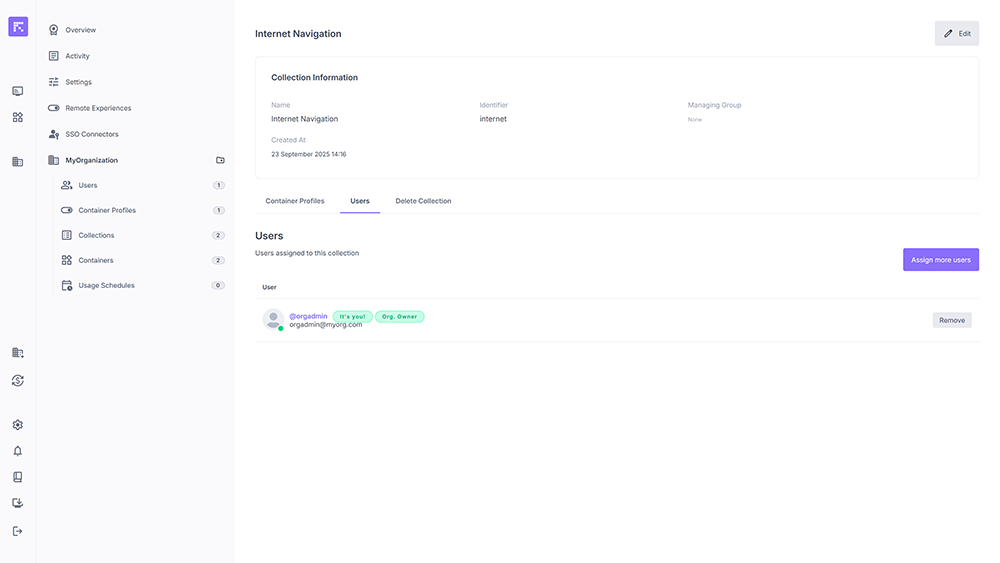Click the Edit button with pencil
Screen dimensions: 1000x563
956,33
